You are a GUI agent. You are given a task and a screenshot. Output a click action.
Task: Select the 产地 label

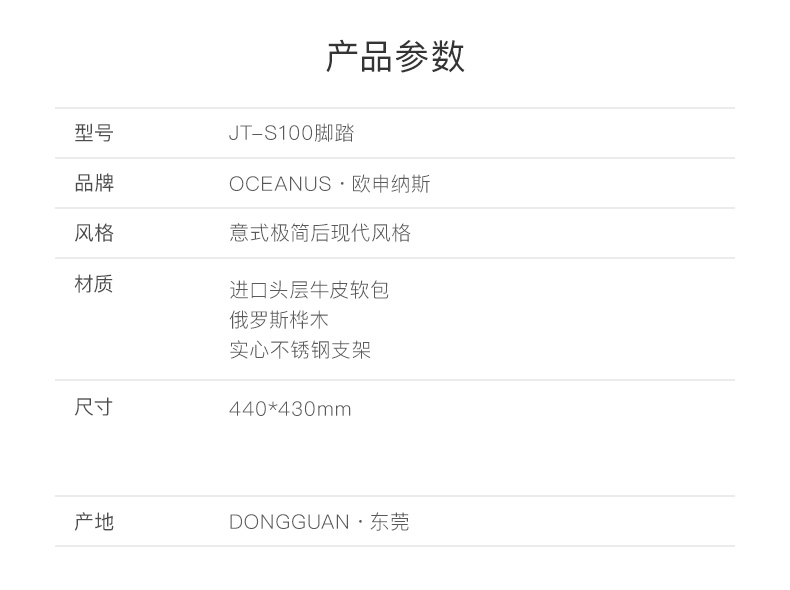pos(94,521)
